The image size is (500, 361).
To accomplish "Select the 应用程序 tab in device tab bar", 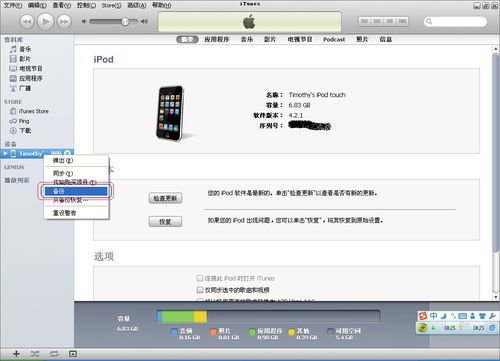I will click(x=217, y=39).
